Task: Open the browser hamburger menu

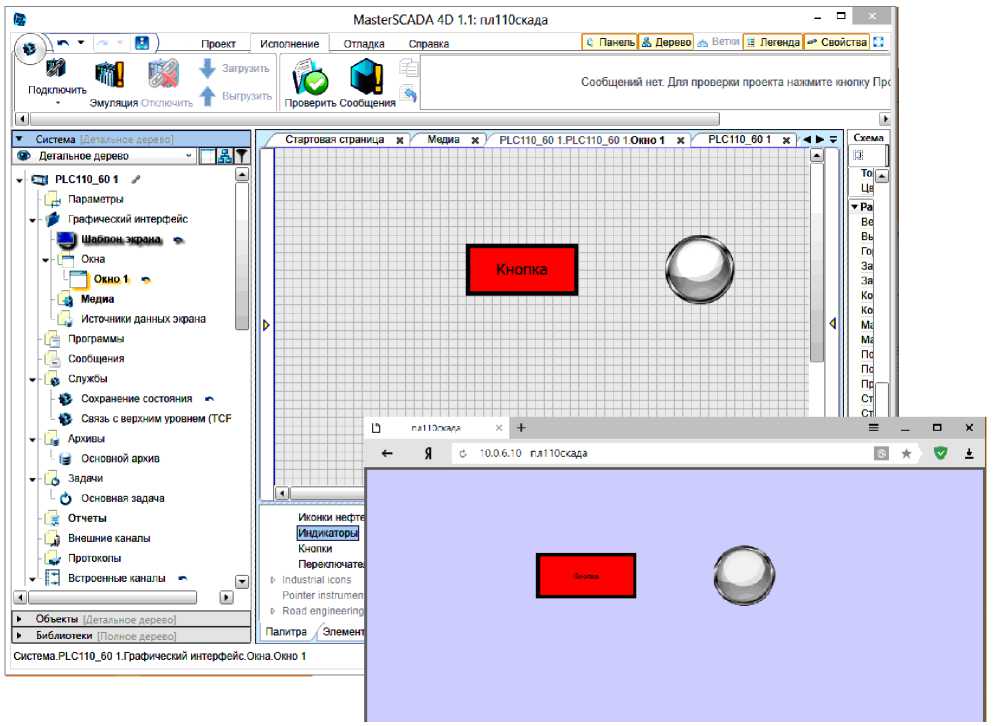Action: pos(874,428)
